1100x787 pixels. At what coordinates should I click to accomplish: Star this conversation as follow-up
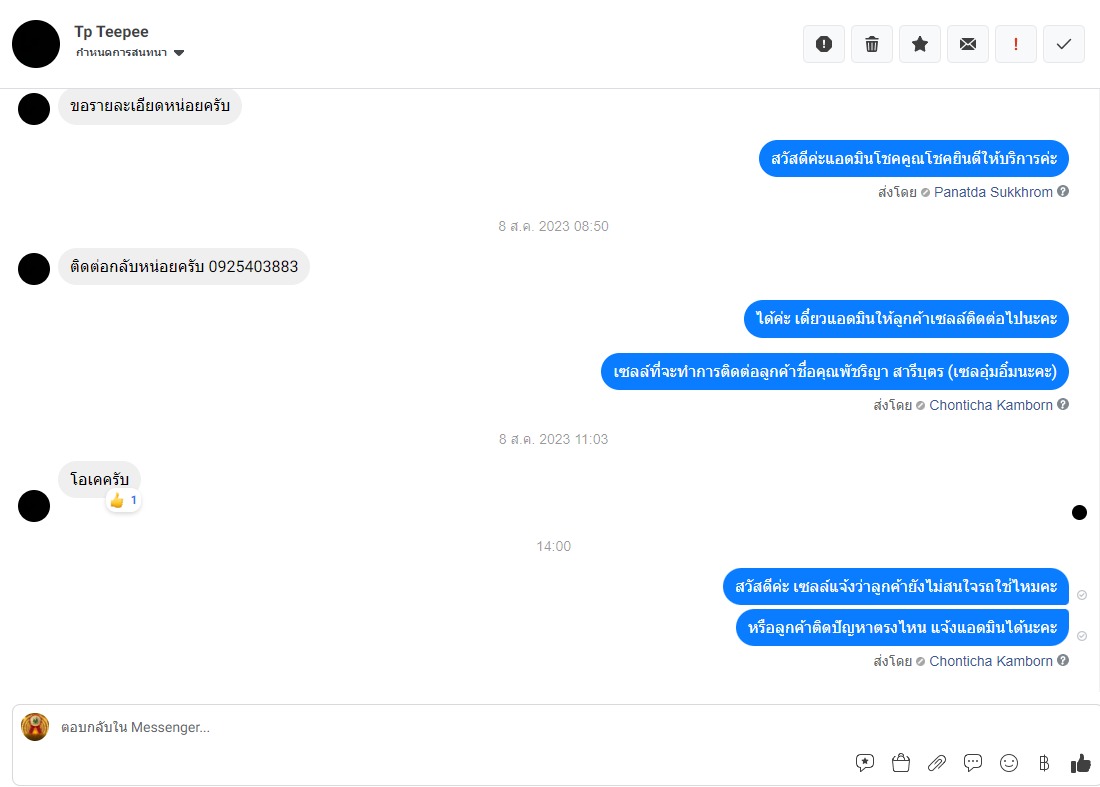point(920,44)
